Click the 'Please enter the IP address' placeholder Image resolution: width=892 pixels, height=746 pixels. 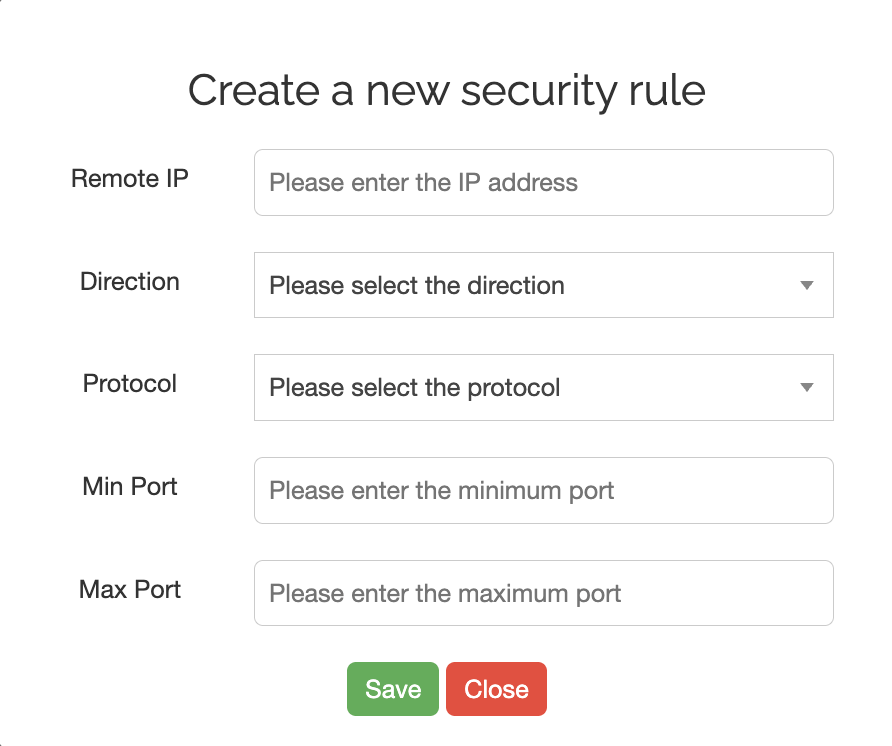click(x=424, y=183)
